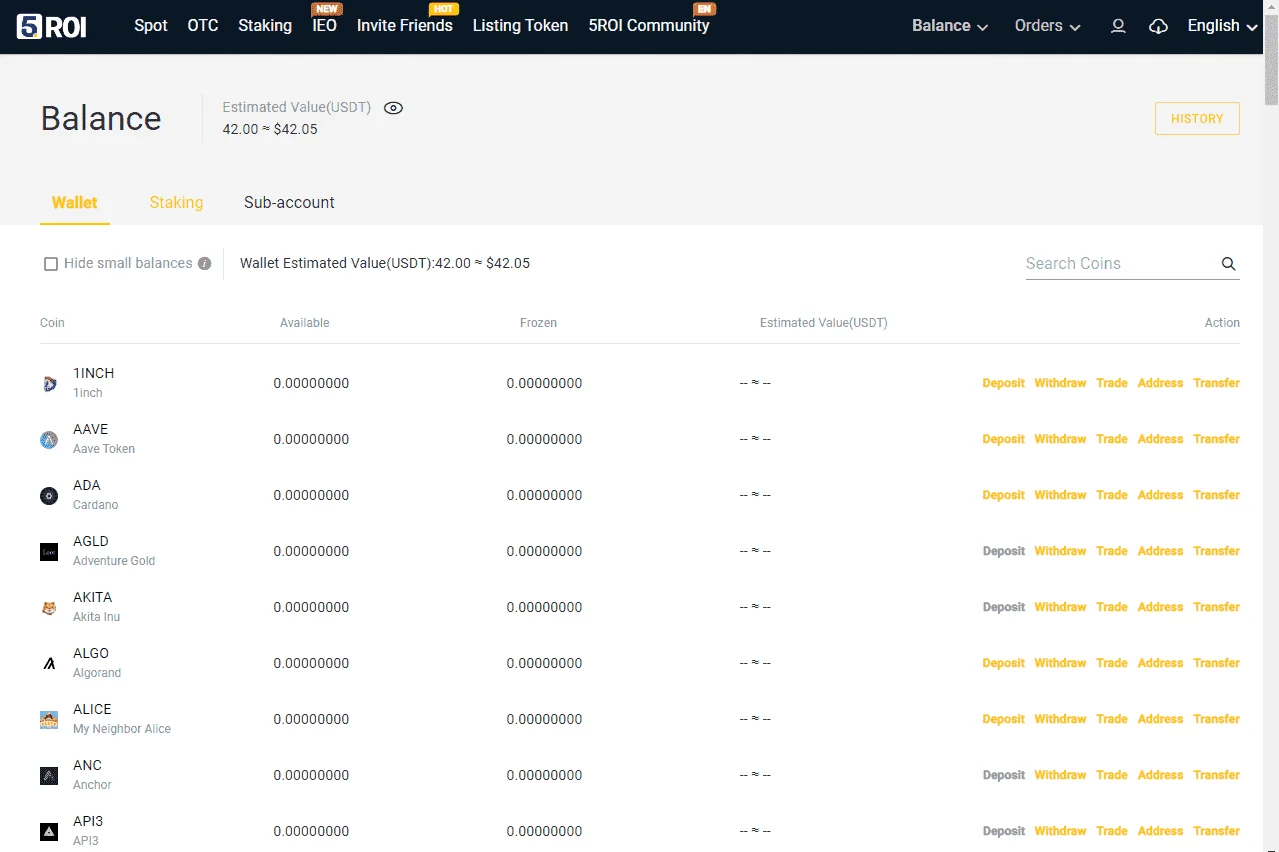This screenshot has width=1279, height=852.
Task: Open the English language dropdown
Action: (1222, 26)
